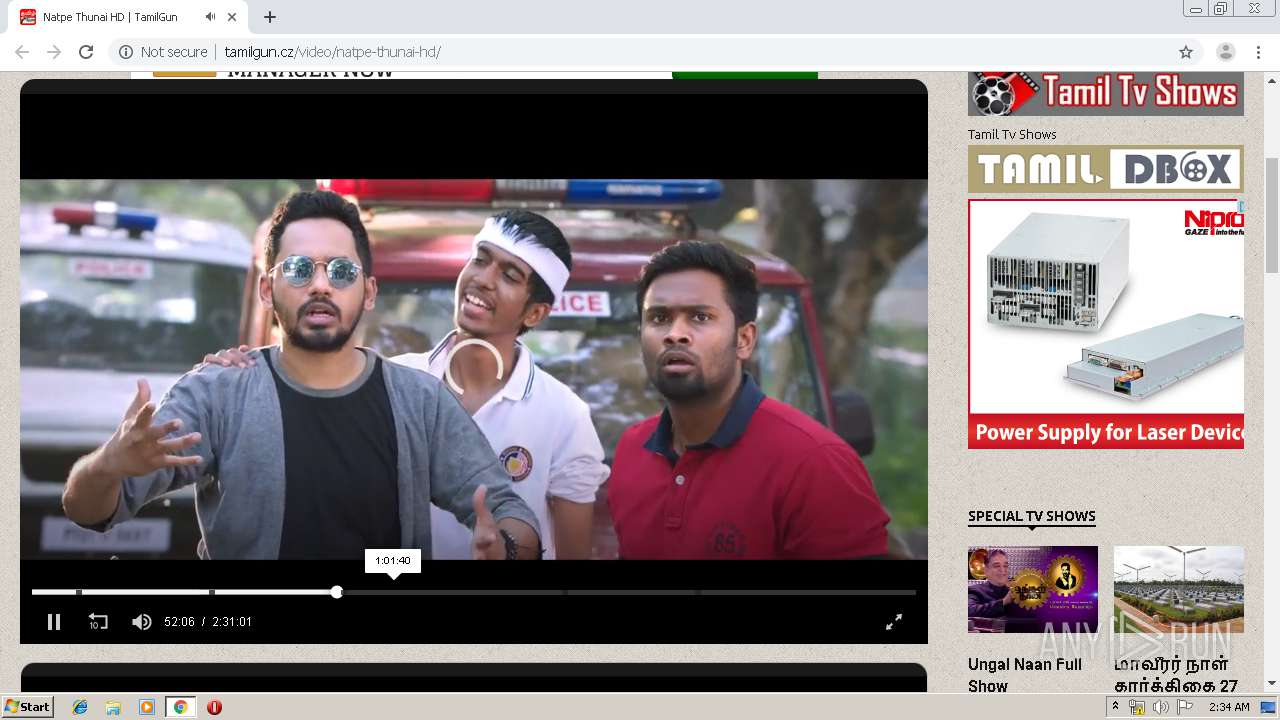The height and width of the screenshot is (720, 1280).
Task: Open the Ungal Naan Full Show link
Action: point(1025,675)
